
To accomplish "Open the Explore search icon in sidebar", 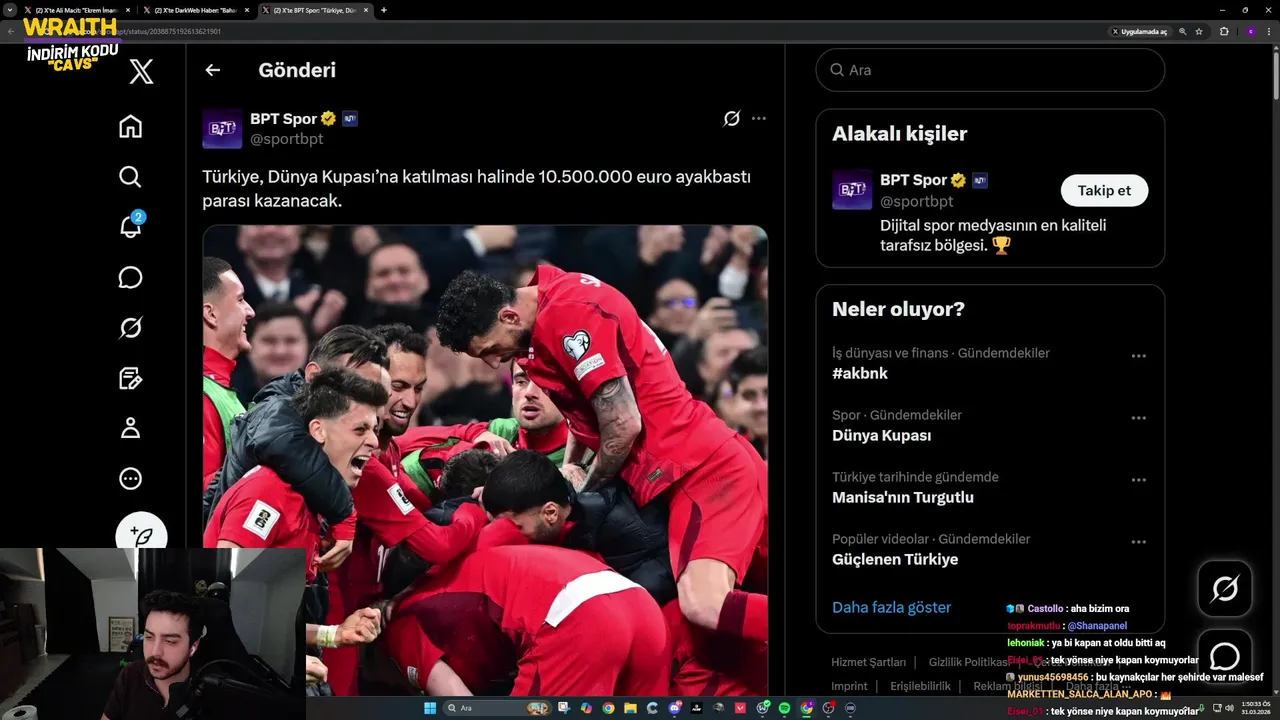I will pyautogui.click(x=130, y=177).
